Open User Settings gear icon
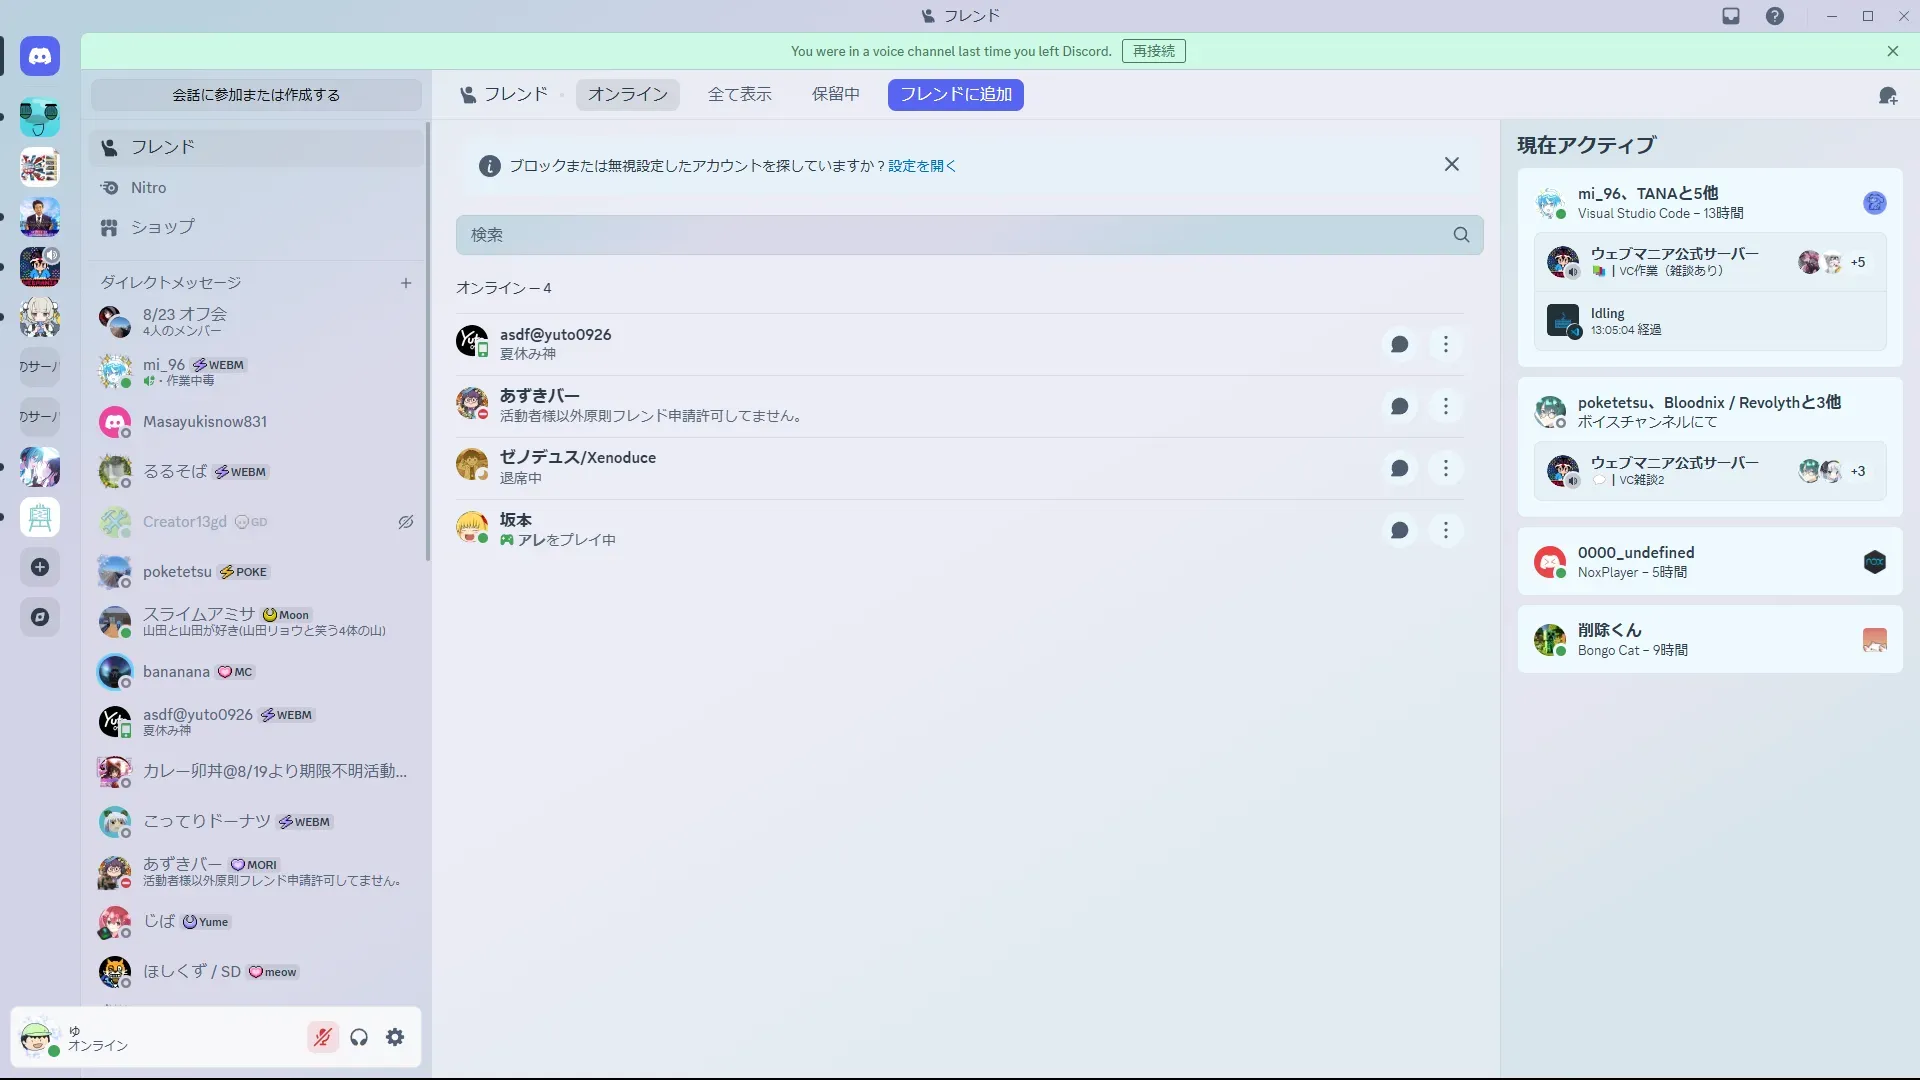The height and width of the screenshot is (1080, 1920). click(395, 1037)
